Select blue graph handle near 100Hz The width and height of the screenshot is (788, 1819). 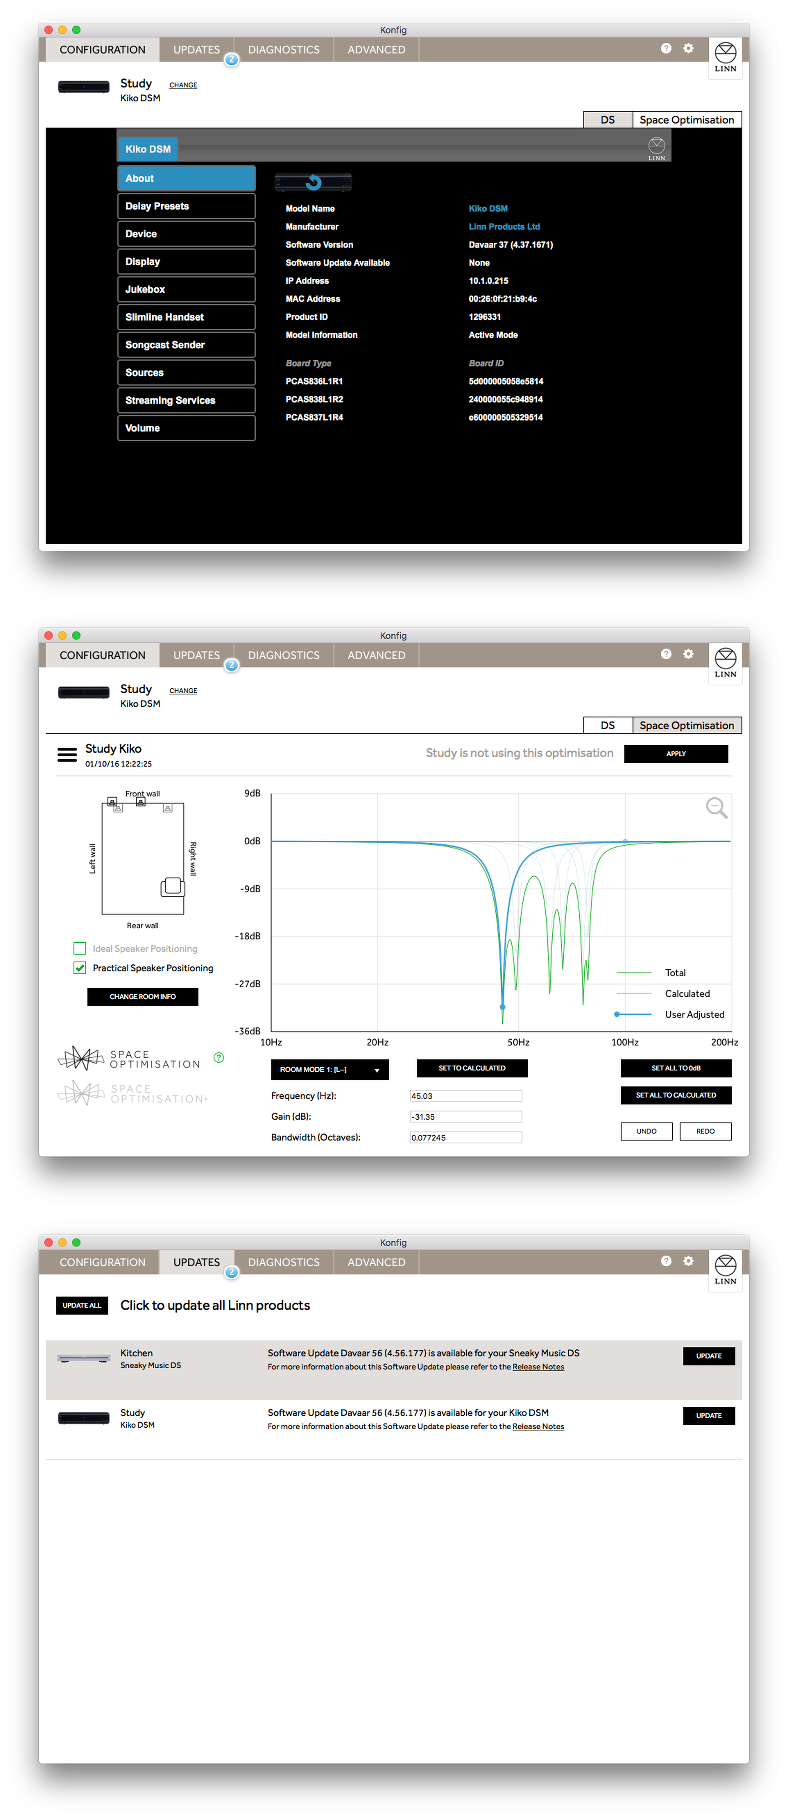coord(626,842)
